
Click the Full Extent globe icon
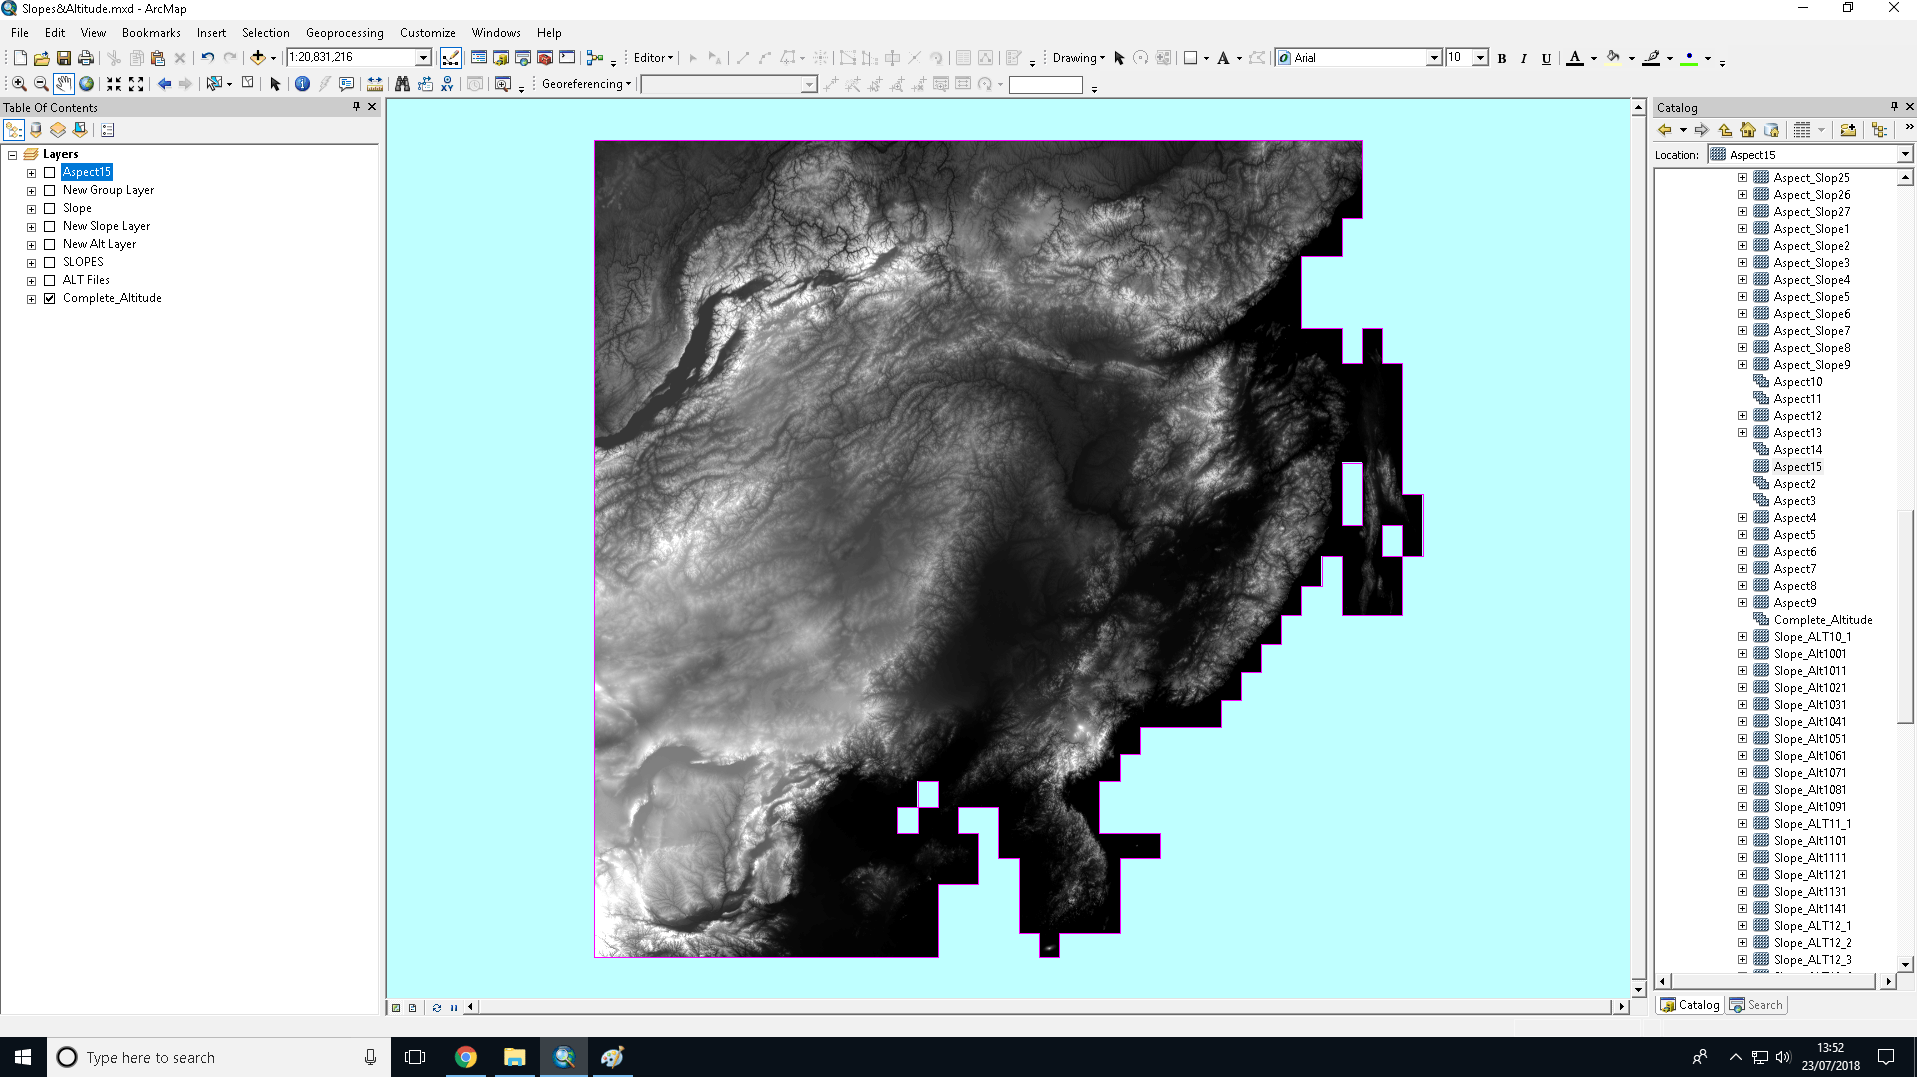[x=87, y=84]
